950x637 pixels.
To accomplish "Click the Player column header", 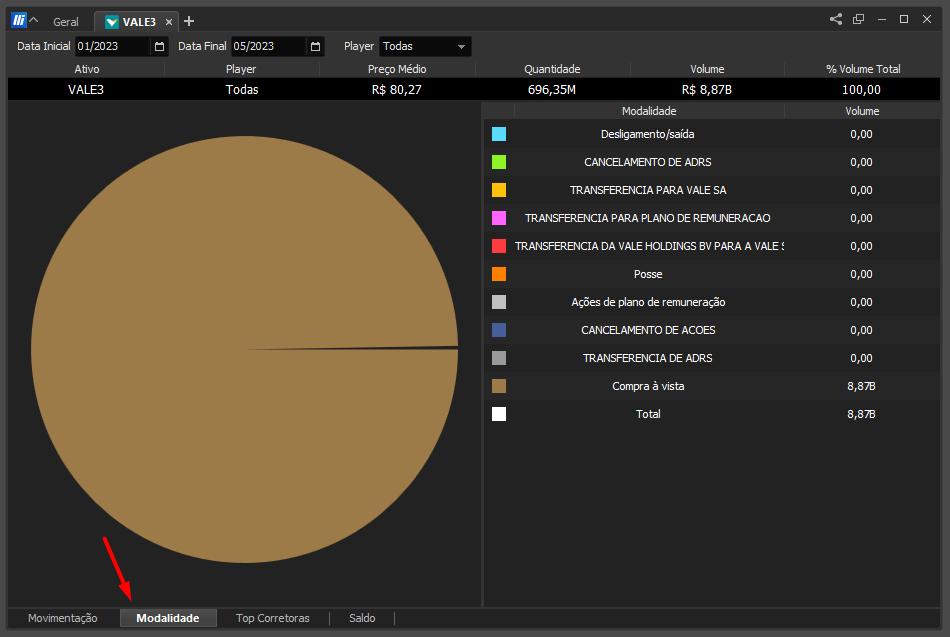I will pyautogui.click(x=241, y=69).
